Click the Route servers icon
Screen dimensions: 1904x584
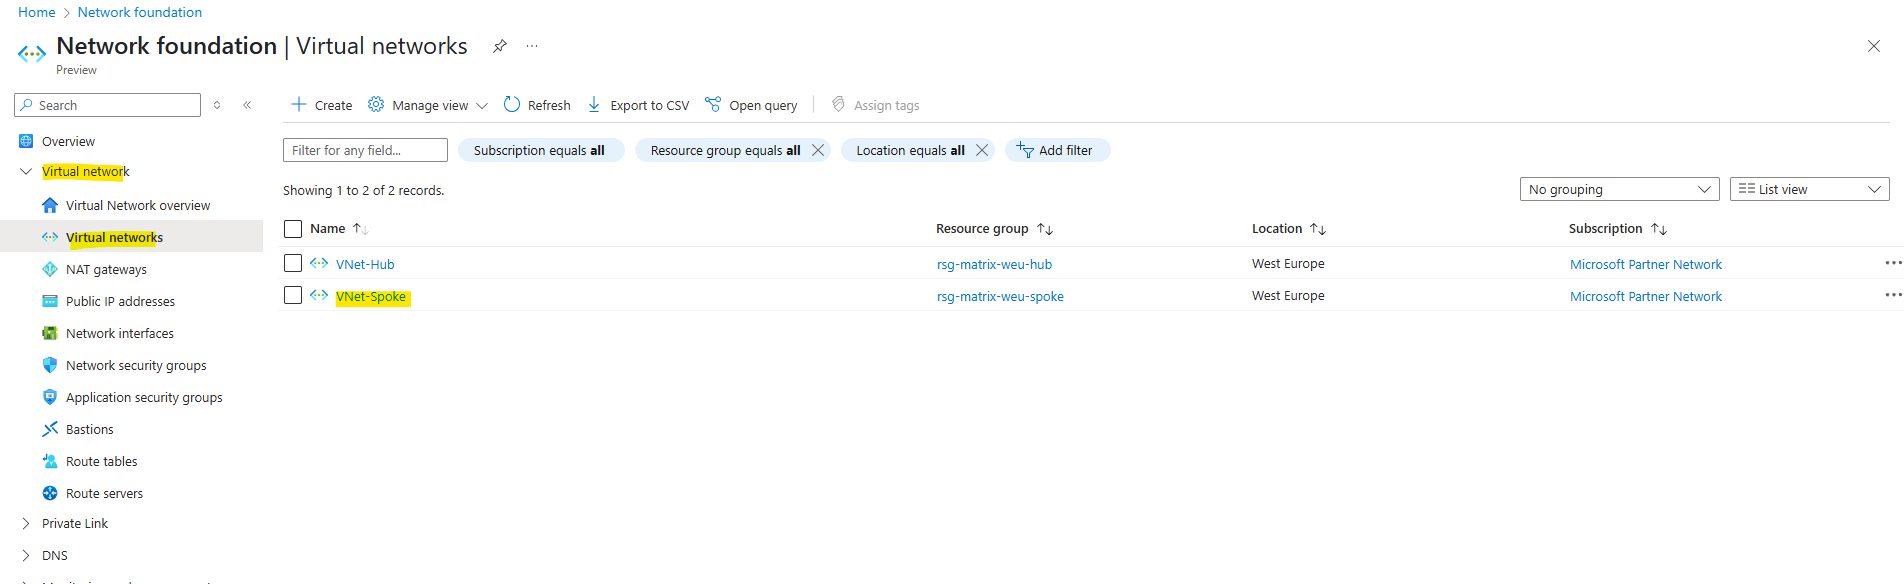(x=50, y=493)
